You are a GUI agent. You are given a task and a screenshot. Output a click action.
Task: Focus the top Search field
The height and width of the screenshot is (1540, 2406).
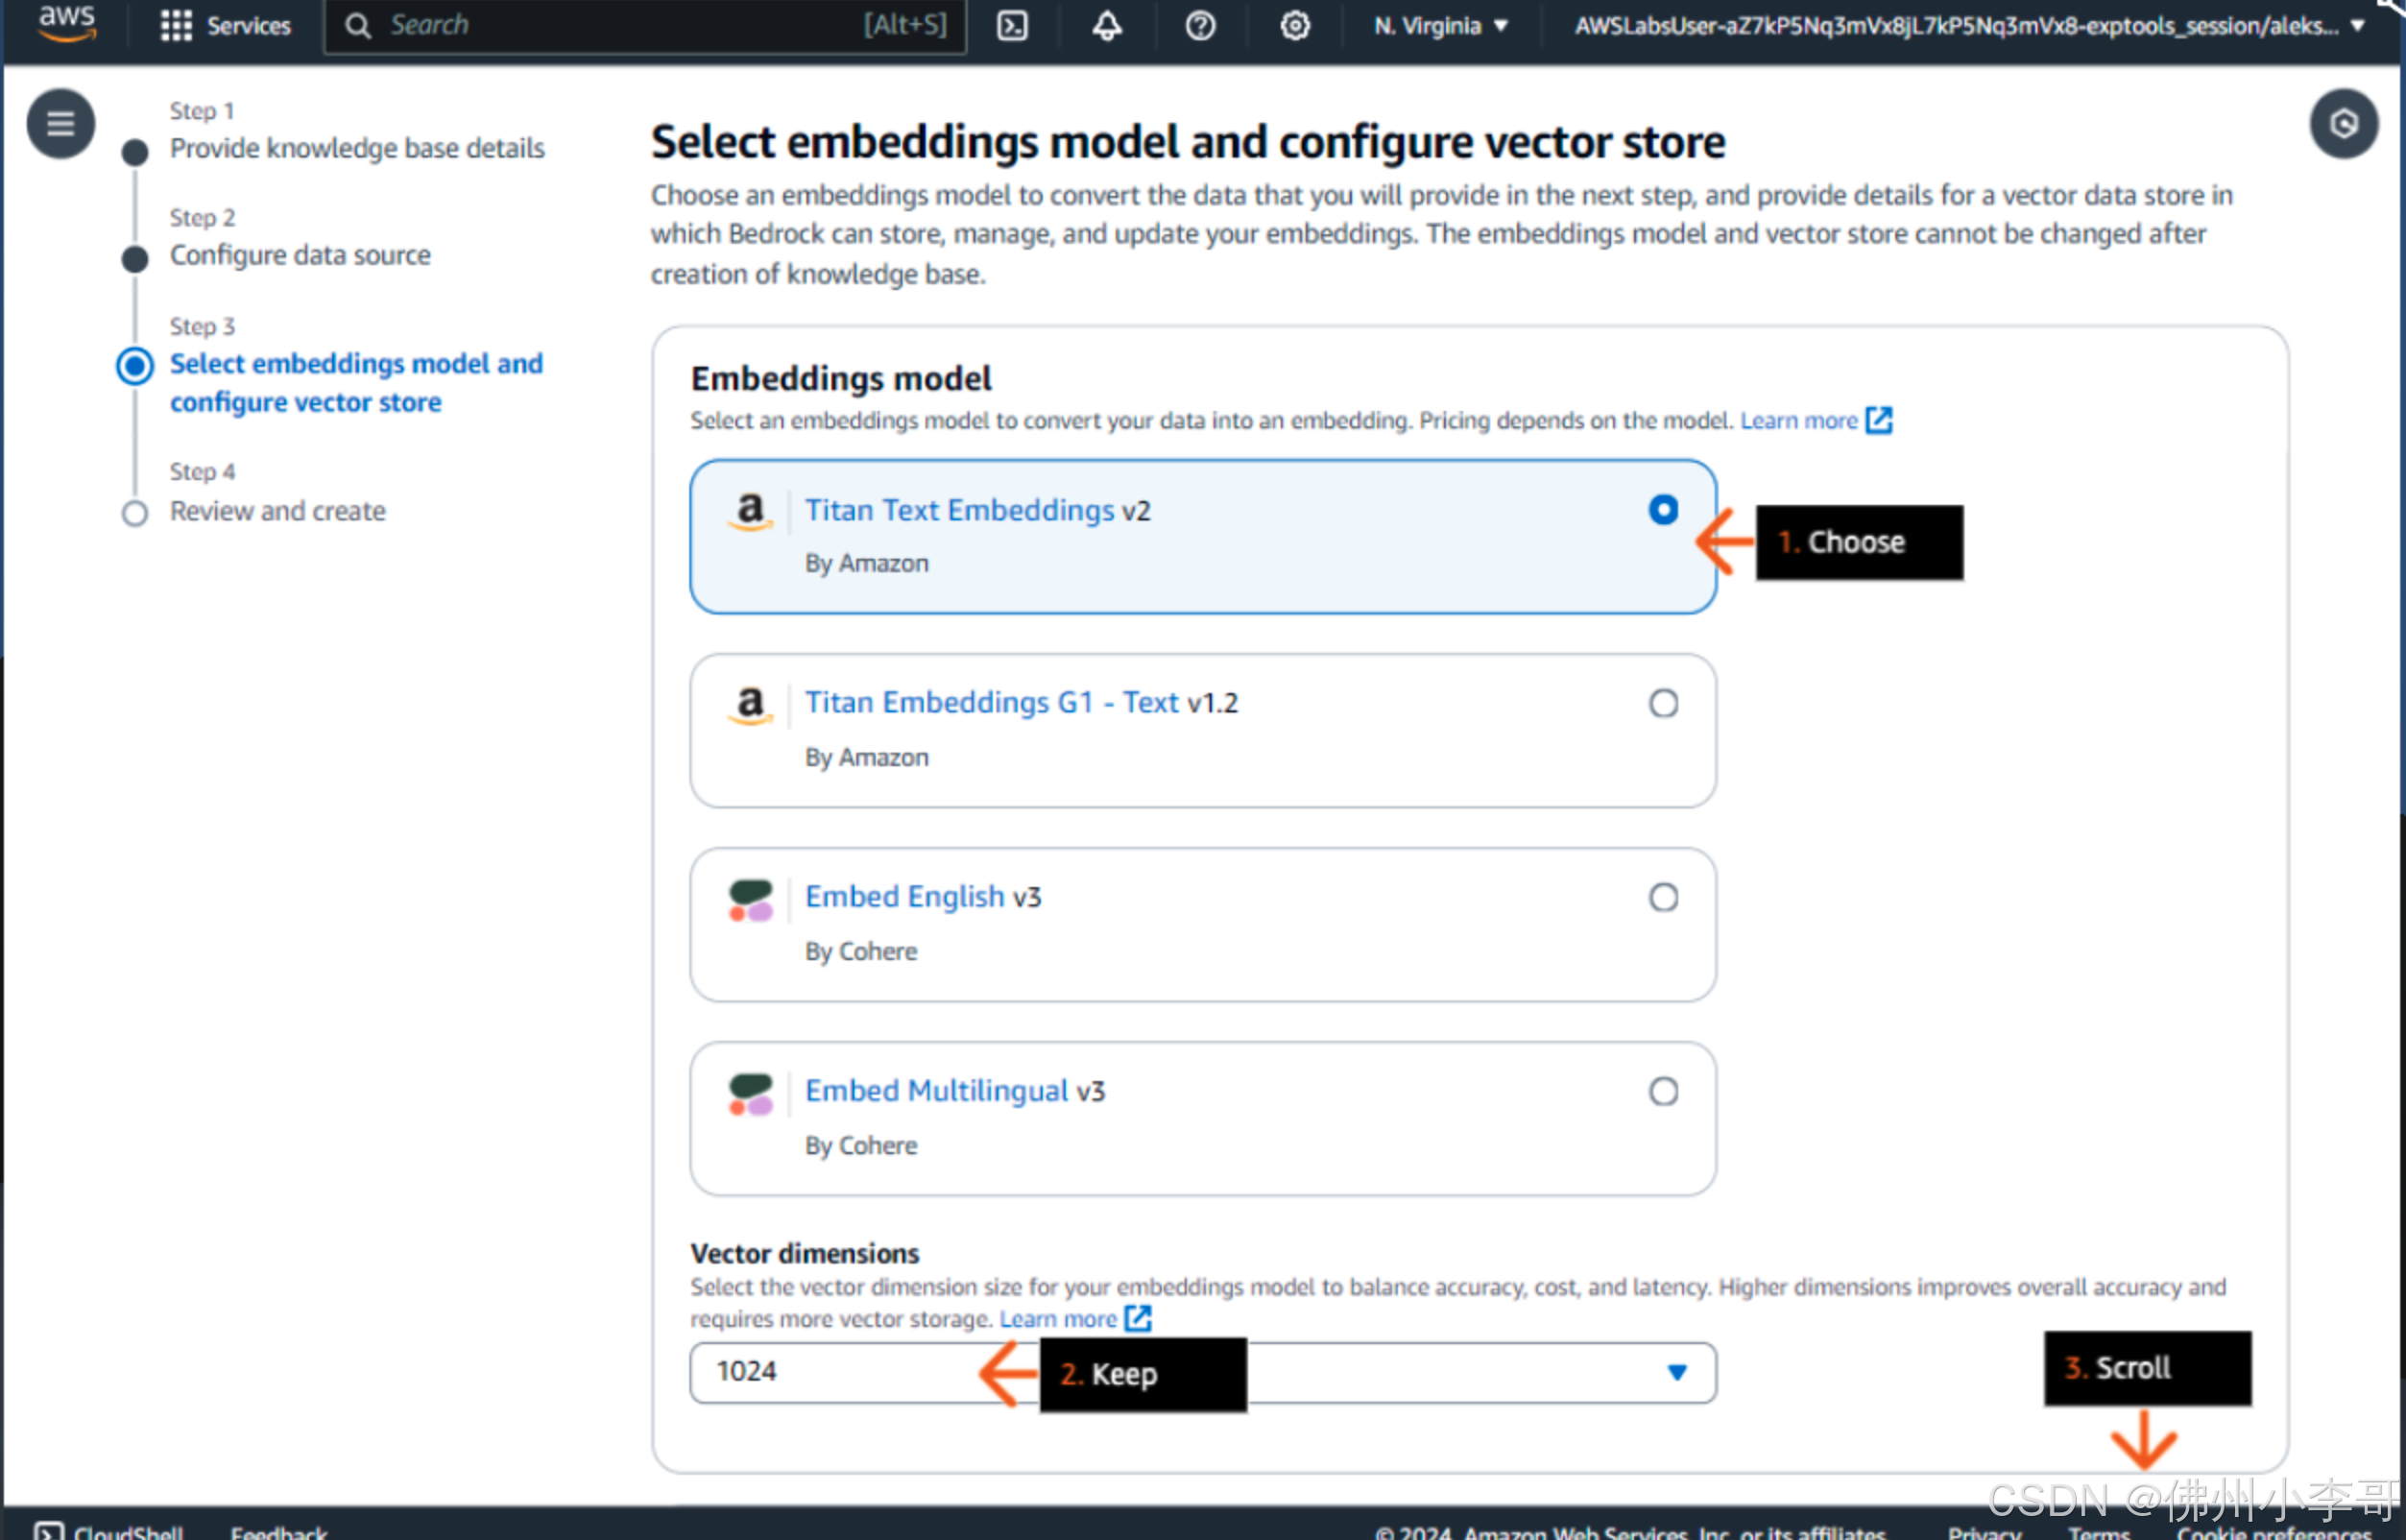pos(645,25)
